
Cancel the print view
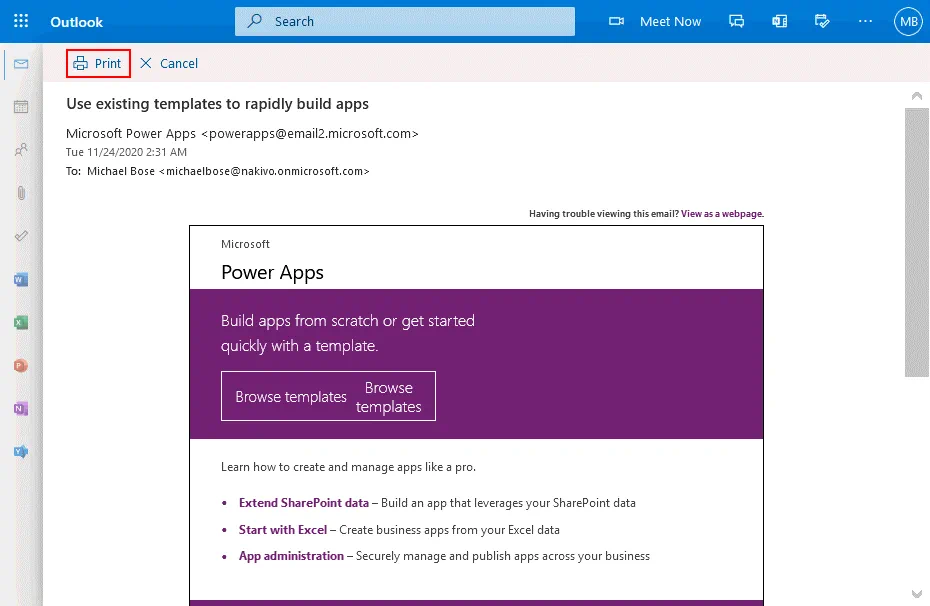pyautogui.click(x=168, y=63)
